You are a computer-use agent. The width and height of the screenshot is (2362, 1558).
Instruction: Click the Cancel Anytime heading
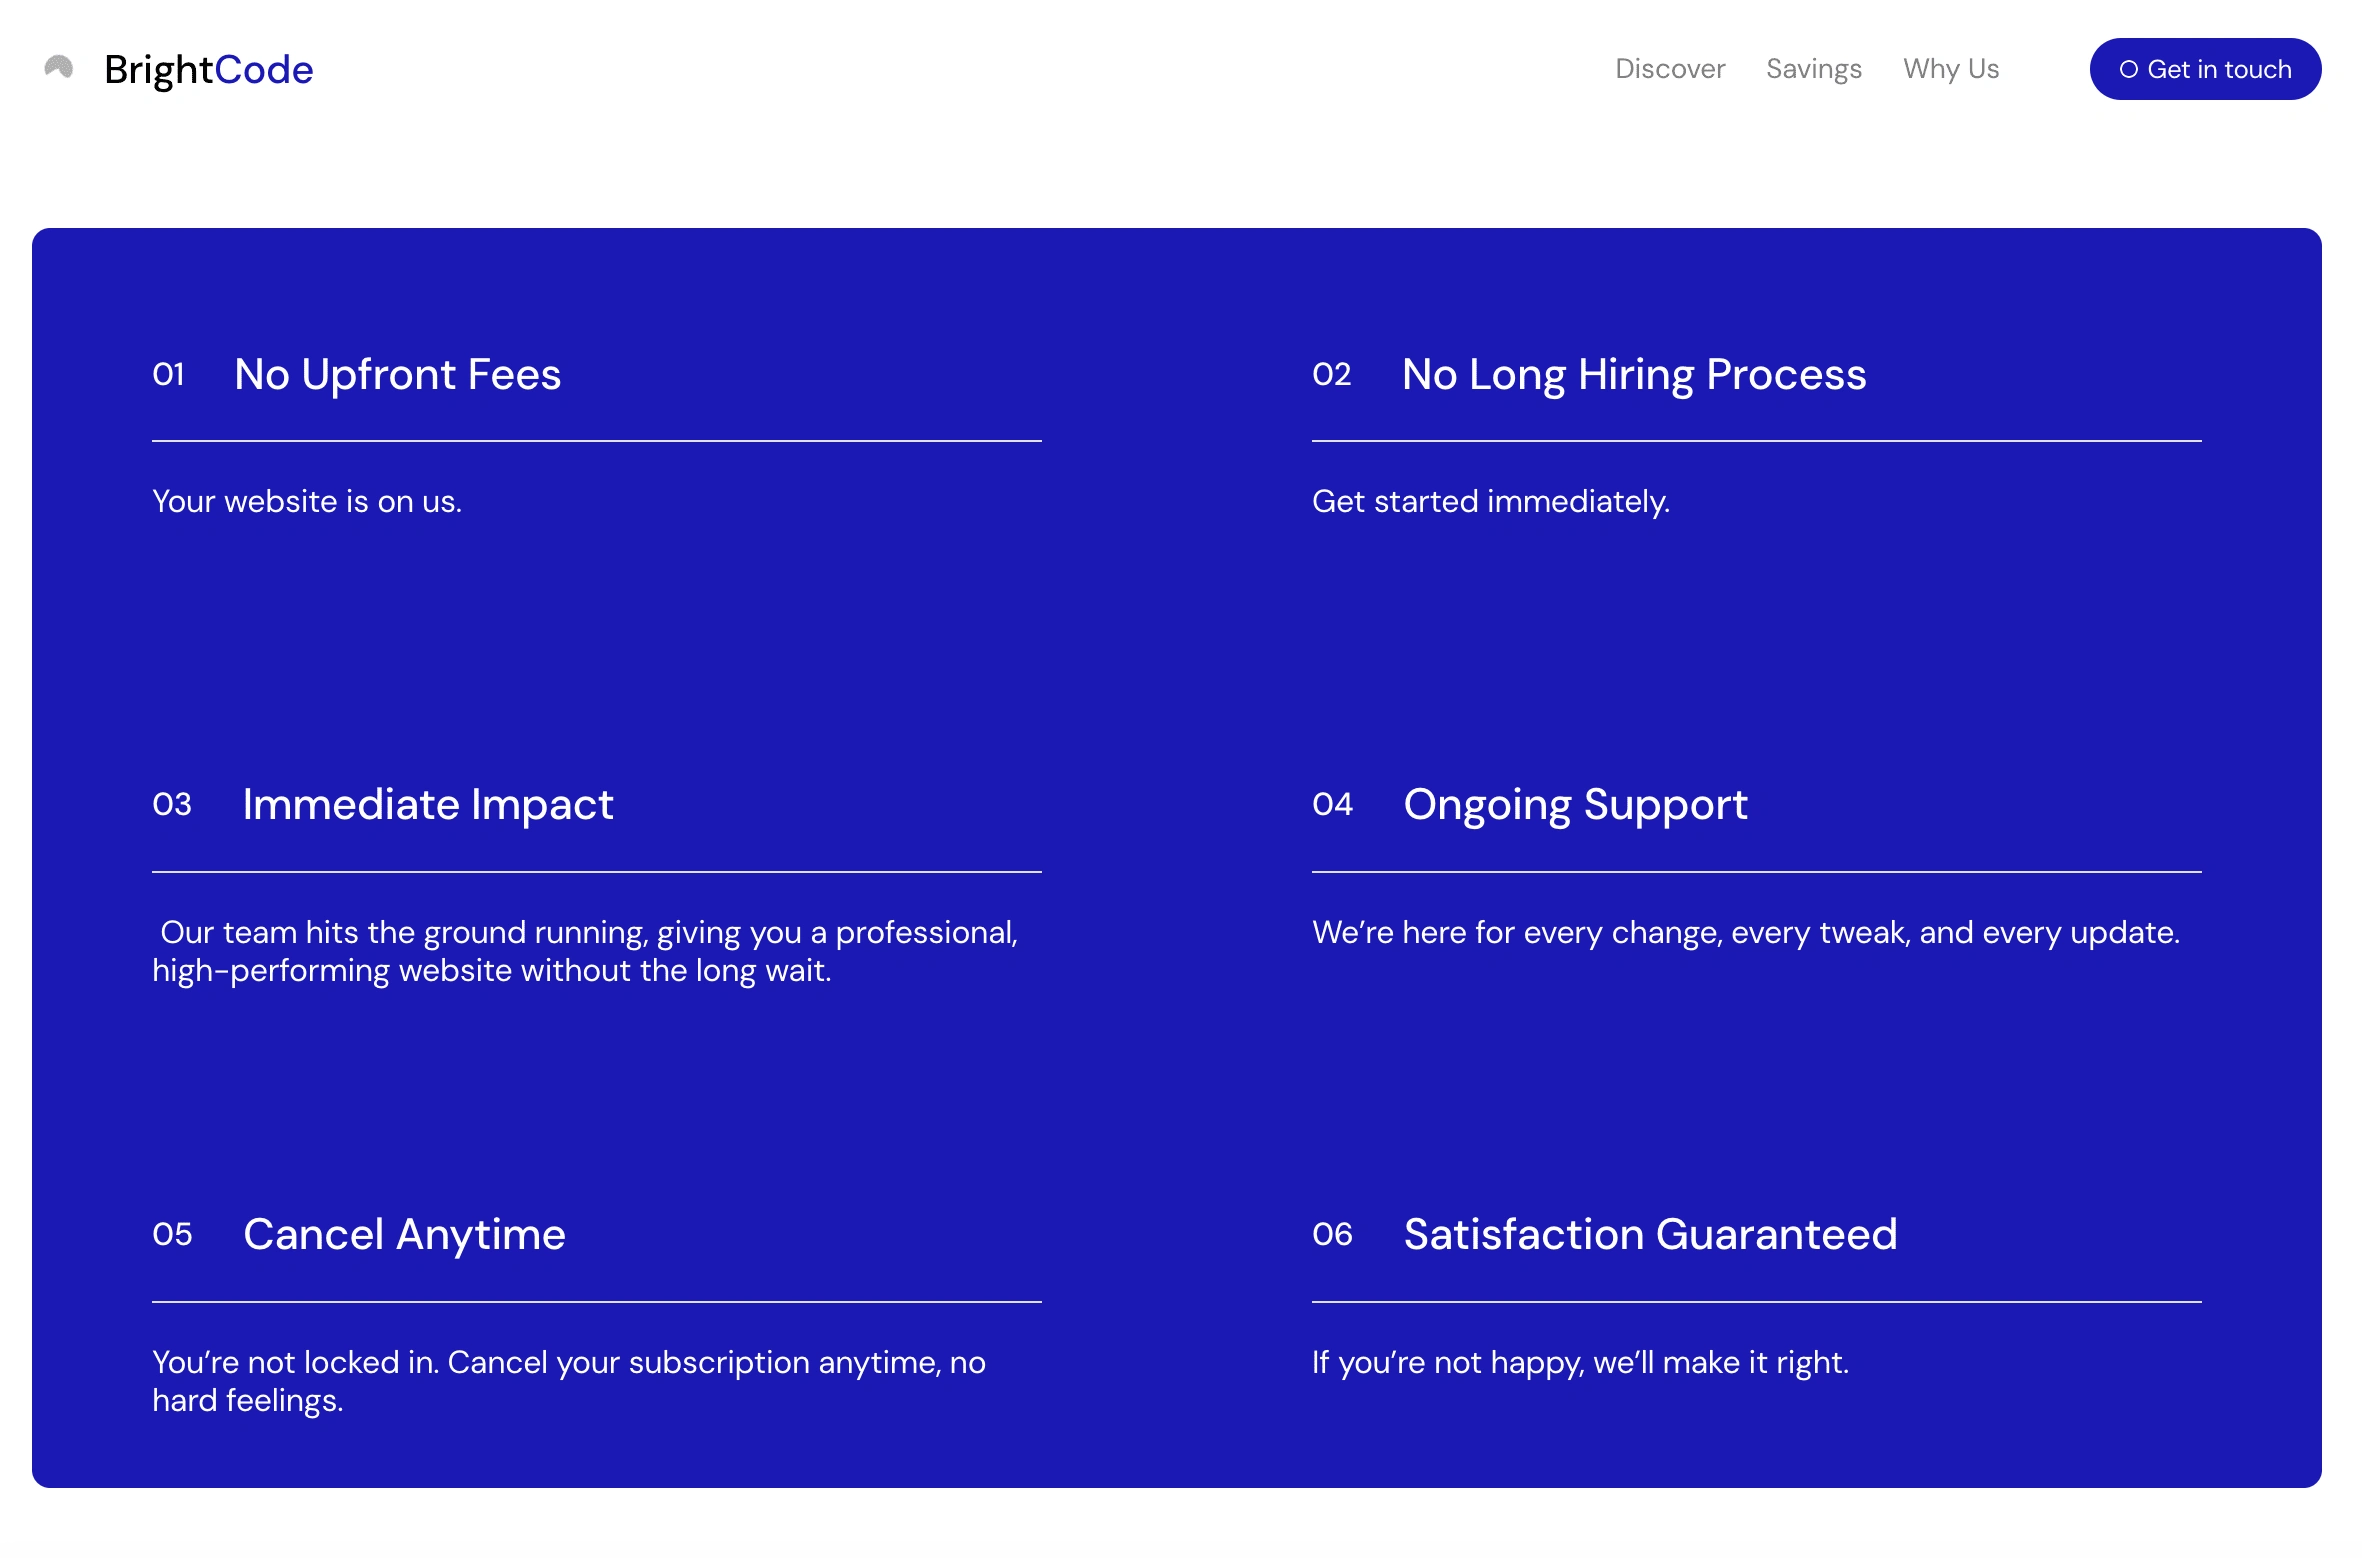point(404,1235)
